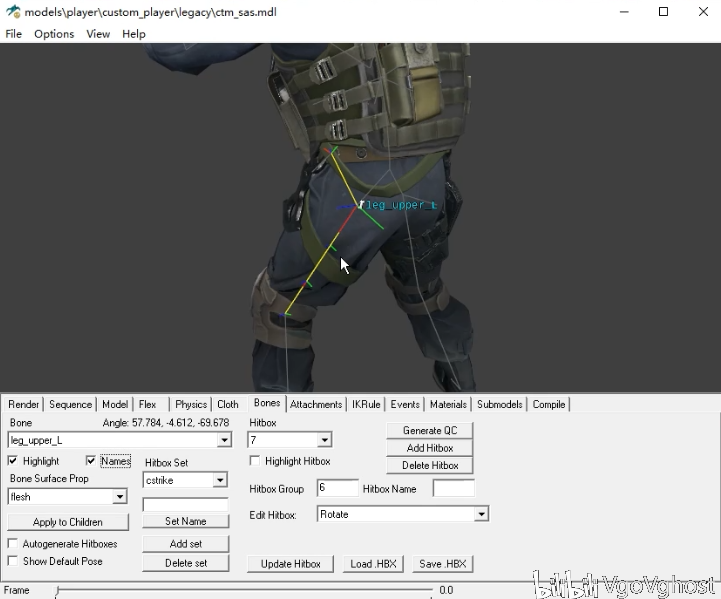The height and width of the screenshot is (599, 721).
Task: Switch to the Render tab
Action: (23, 405)
